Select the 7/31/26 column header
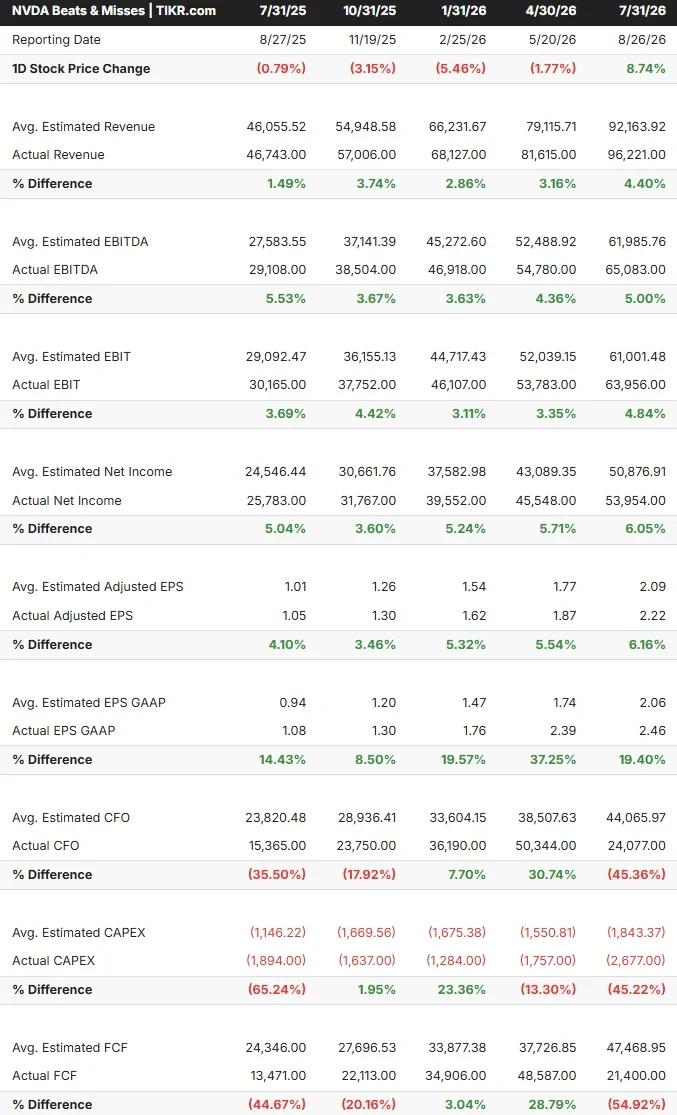This screenshot has width=677, height=1115. [643, 11]
